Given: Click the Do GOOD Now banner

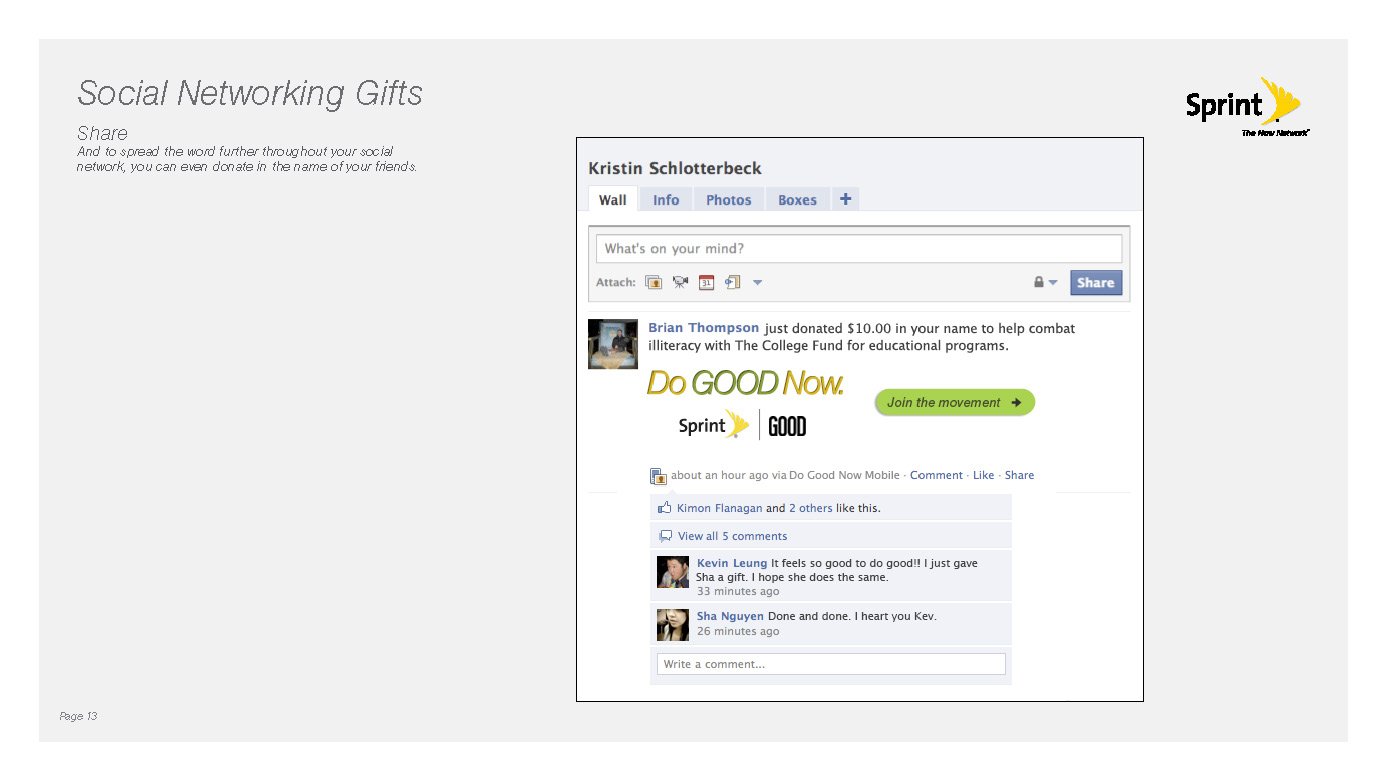Looking at the screenshot, I should [745, 383].
